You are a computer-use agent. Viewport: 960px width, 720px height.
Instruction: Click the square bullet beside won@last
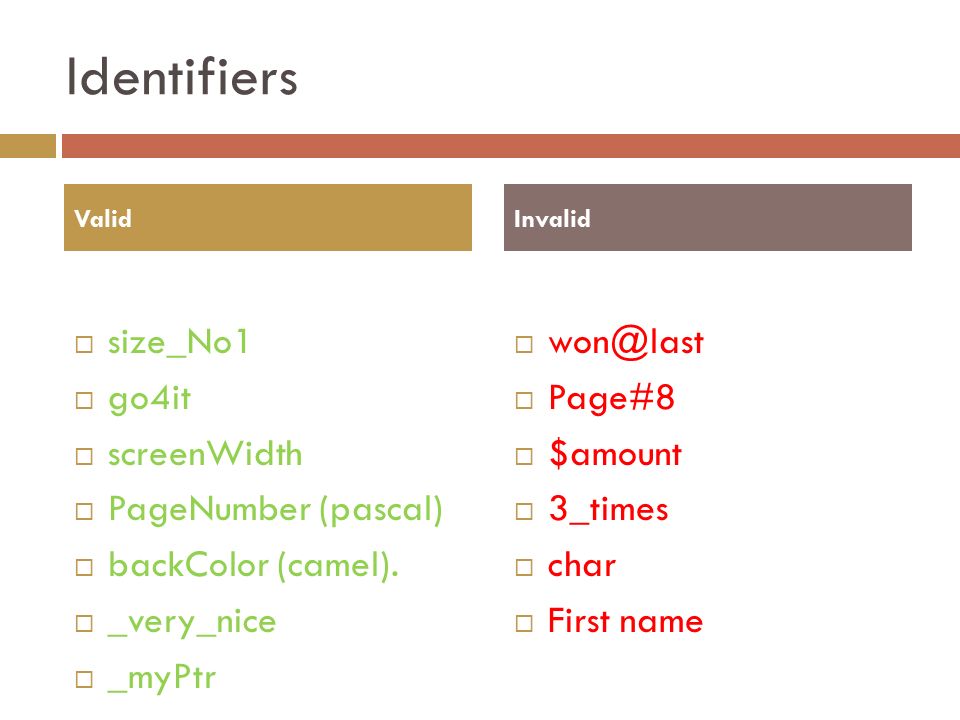pyautogui.click(x=524, y=344)
